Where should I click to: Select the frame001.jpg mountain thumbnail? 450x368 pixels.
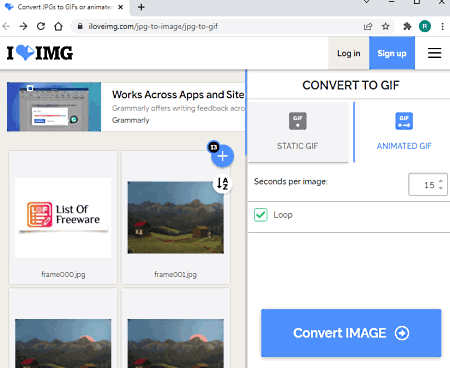[176, 217]
